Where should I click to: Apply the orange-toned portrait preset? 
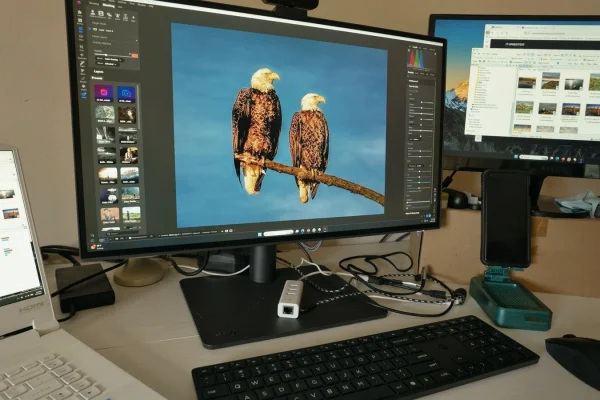pyautogui.click(x=110, y=216)
